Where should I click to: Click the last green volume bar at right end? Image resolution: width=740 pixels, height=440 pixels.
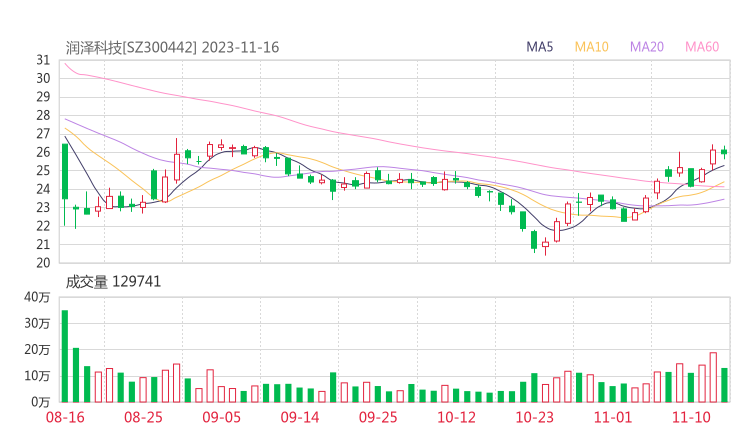point(724,385)
